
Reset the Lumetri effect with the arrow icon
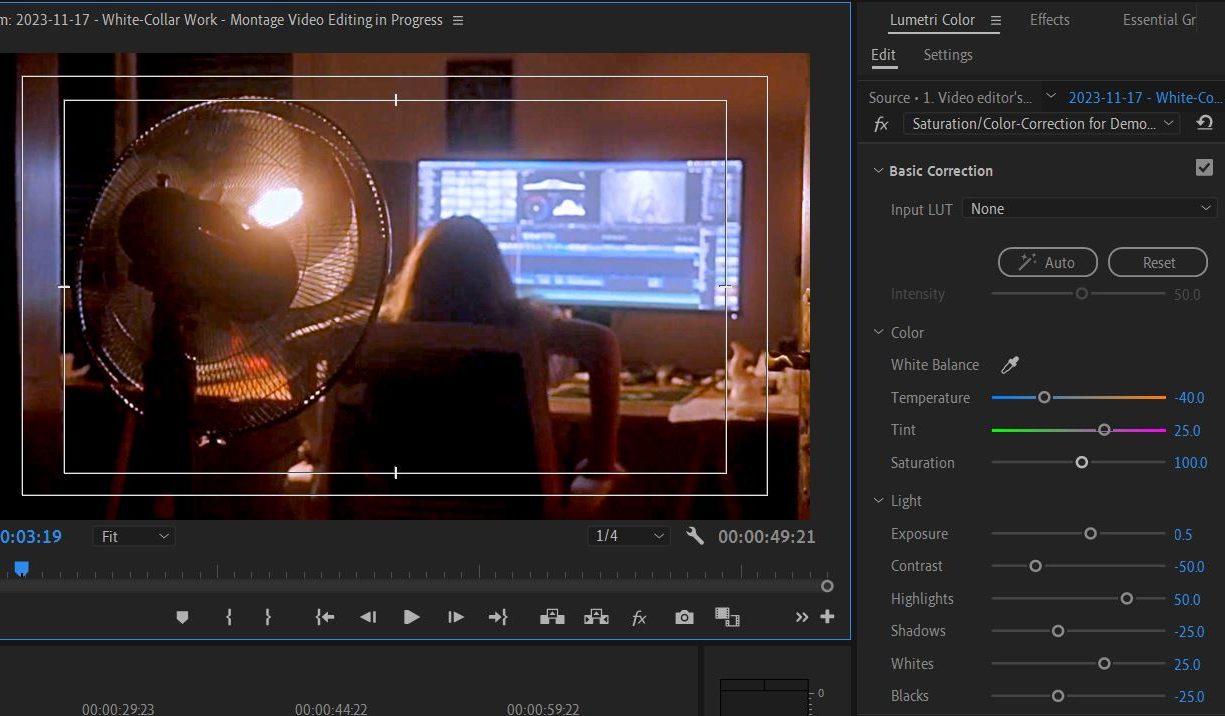(x=1204, y=123)
